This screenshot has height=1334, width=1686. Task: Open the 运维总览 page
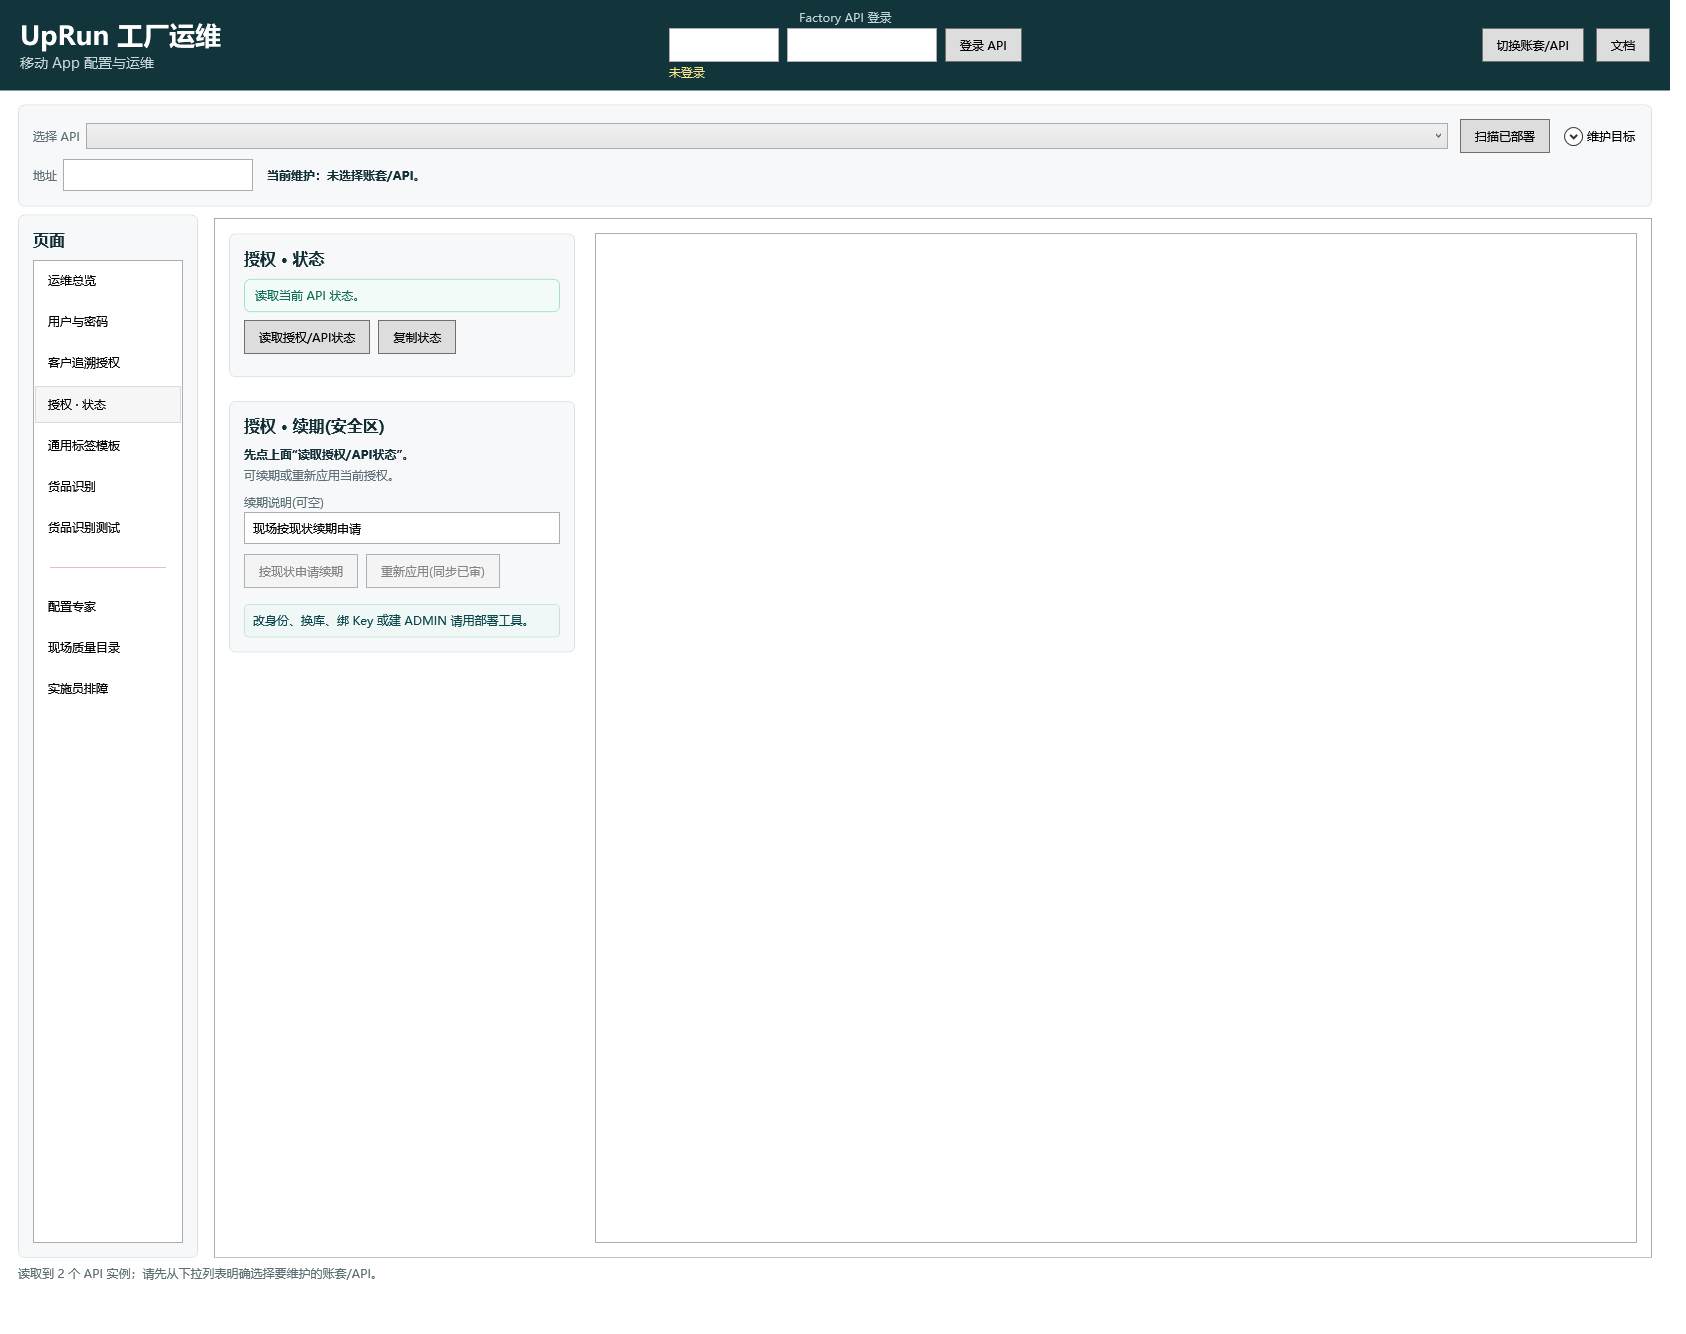(108, 281)
